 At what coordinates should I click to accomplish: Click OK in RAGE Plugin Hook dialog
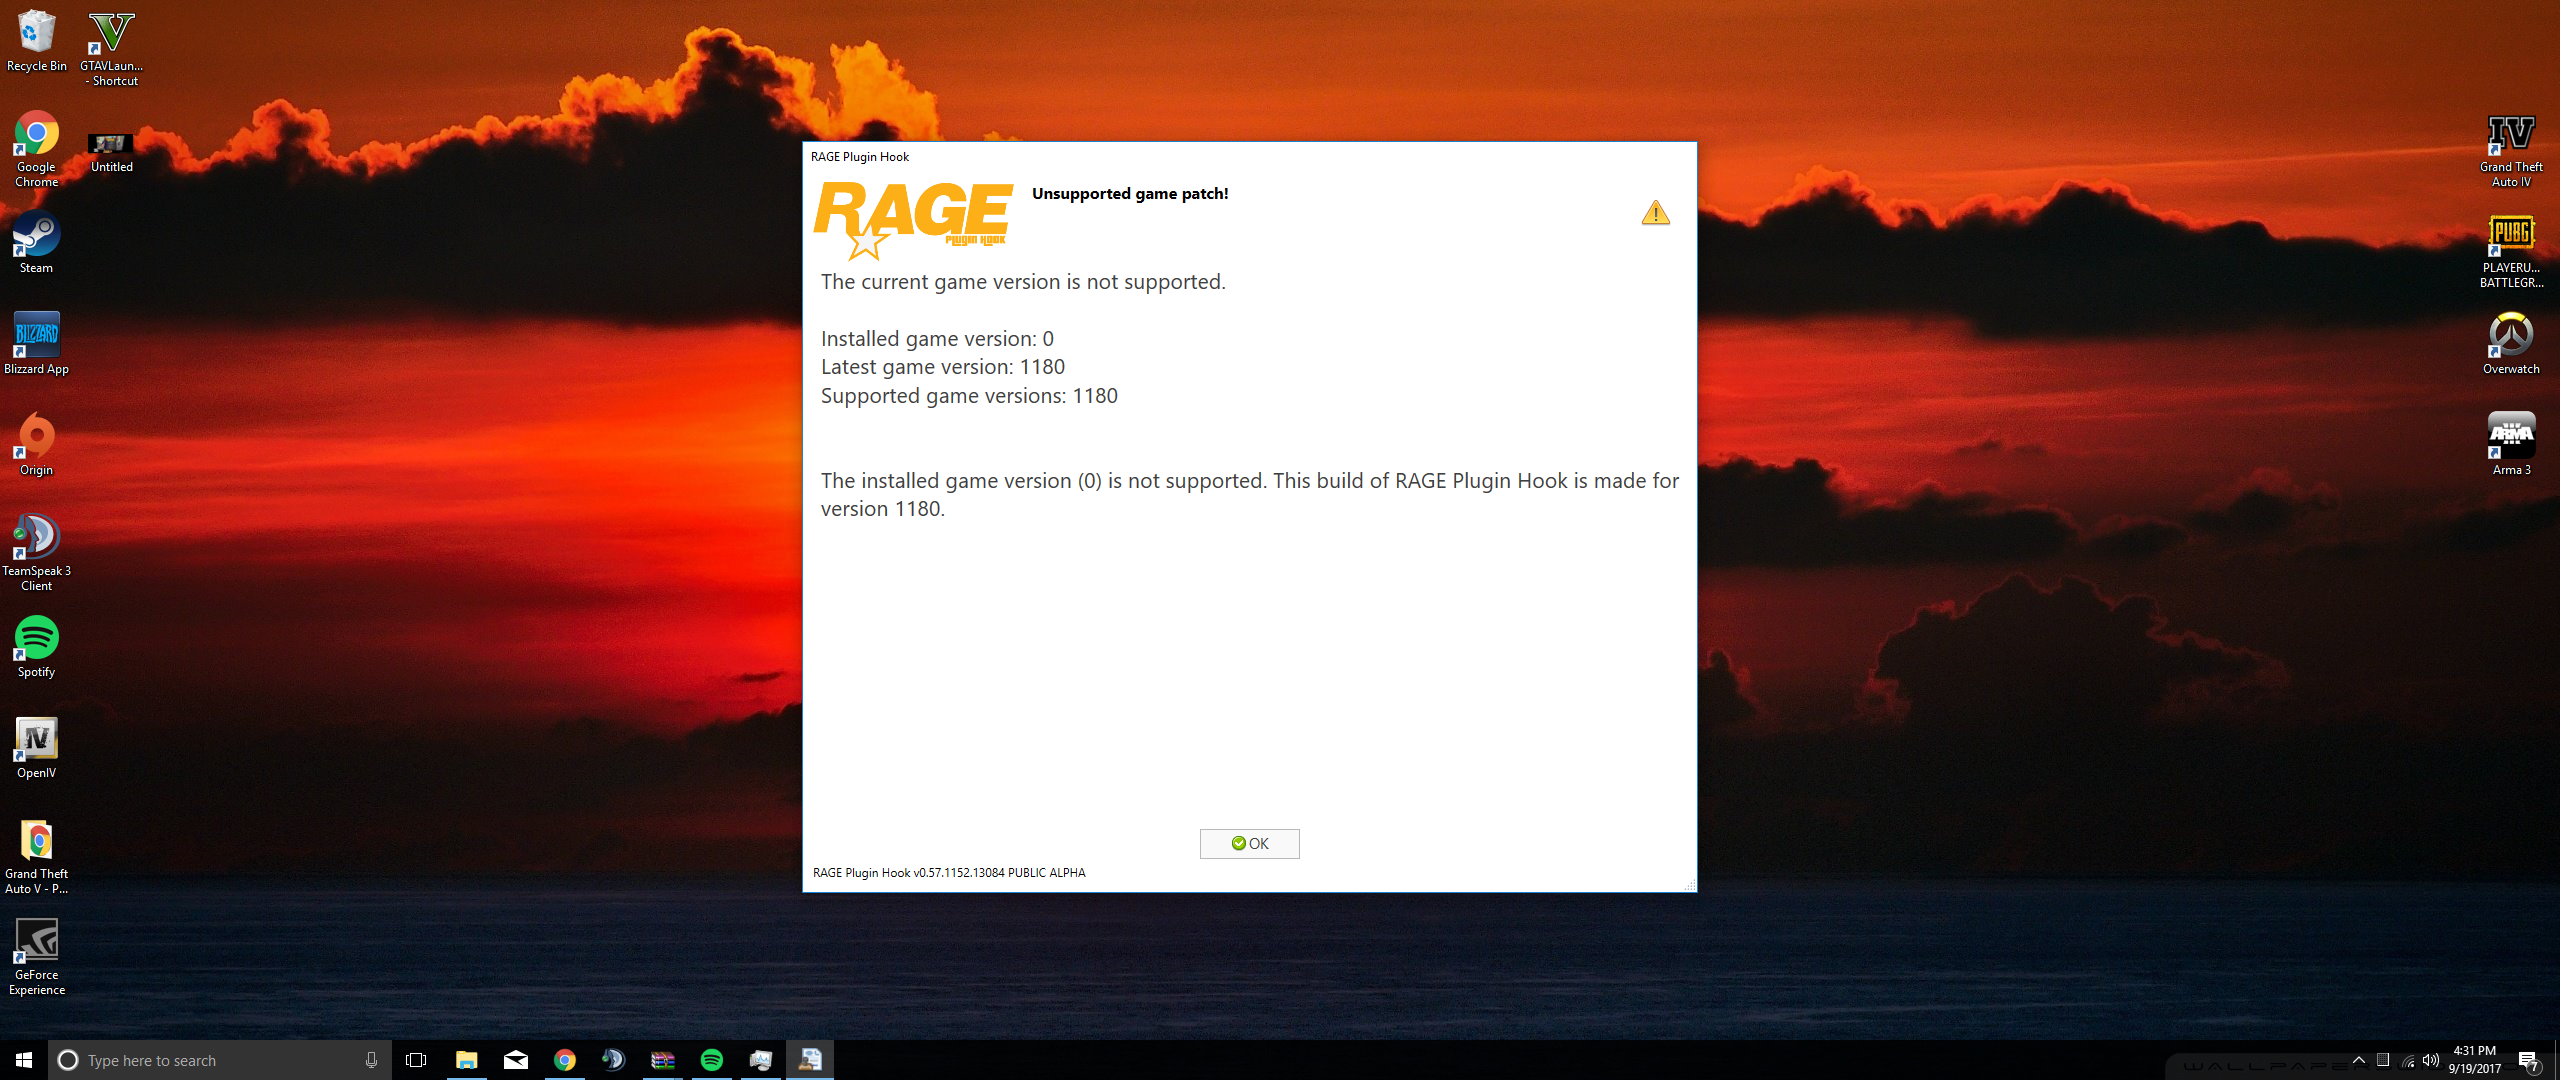click(1249, 844)
